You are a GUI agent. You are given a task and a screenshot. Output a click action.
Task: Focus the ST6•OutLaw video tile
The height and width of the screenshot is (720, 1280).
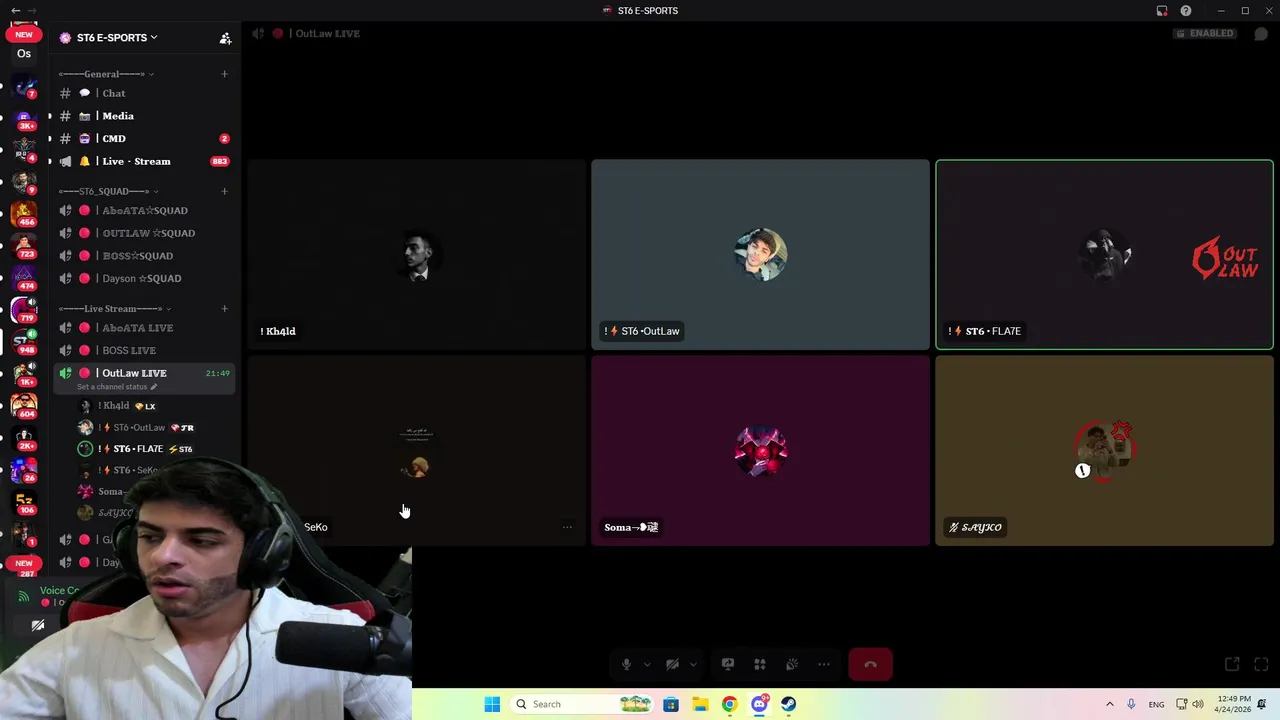pos(760,255)
